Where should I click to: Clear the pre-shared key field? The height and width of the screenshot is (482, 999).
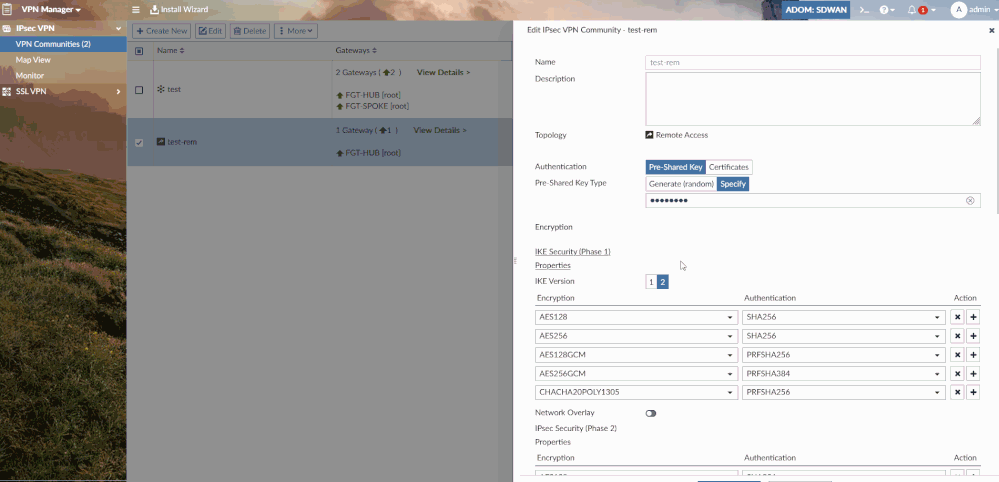click(970, 201)
